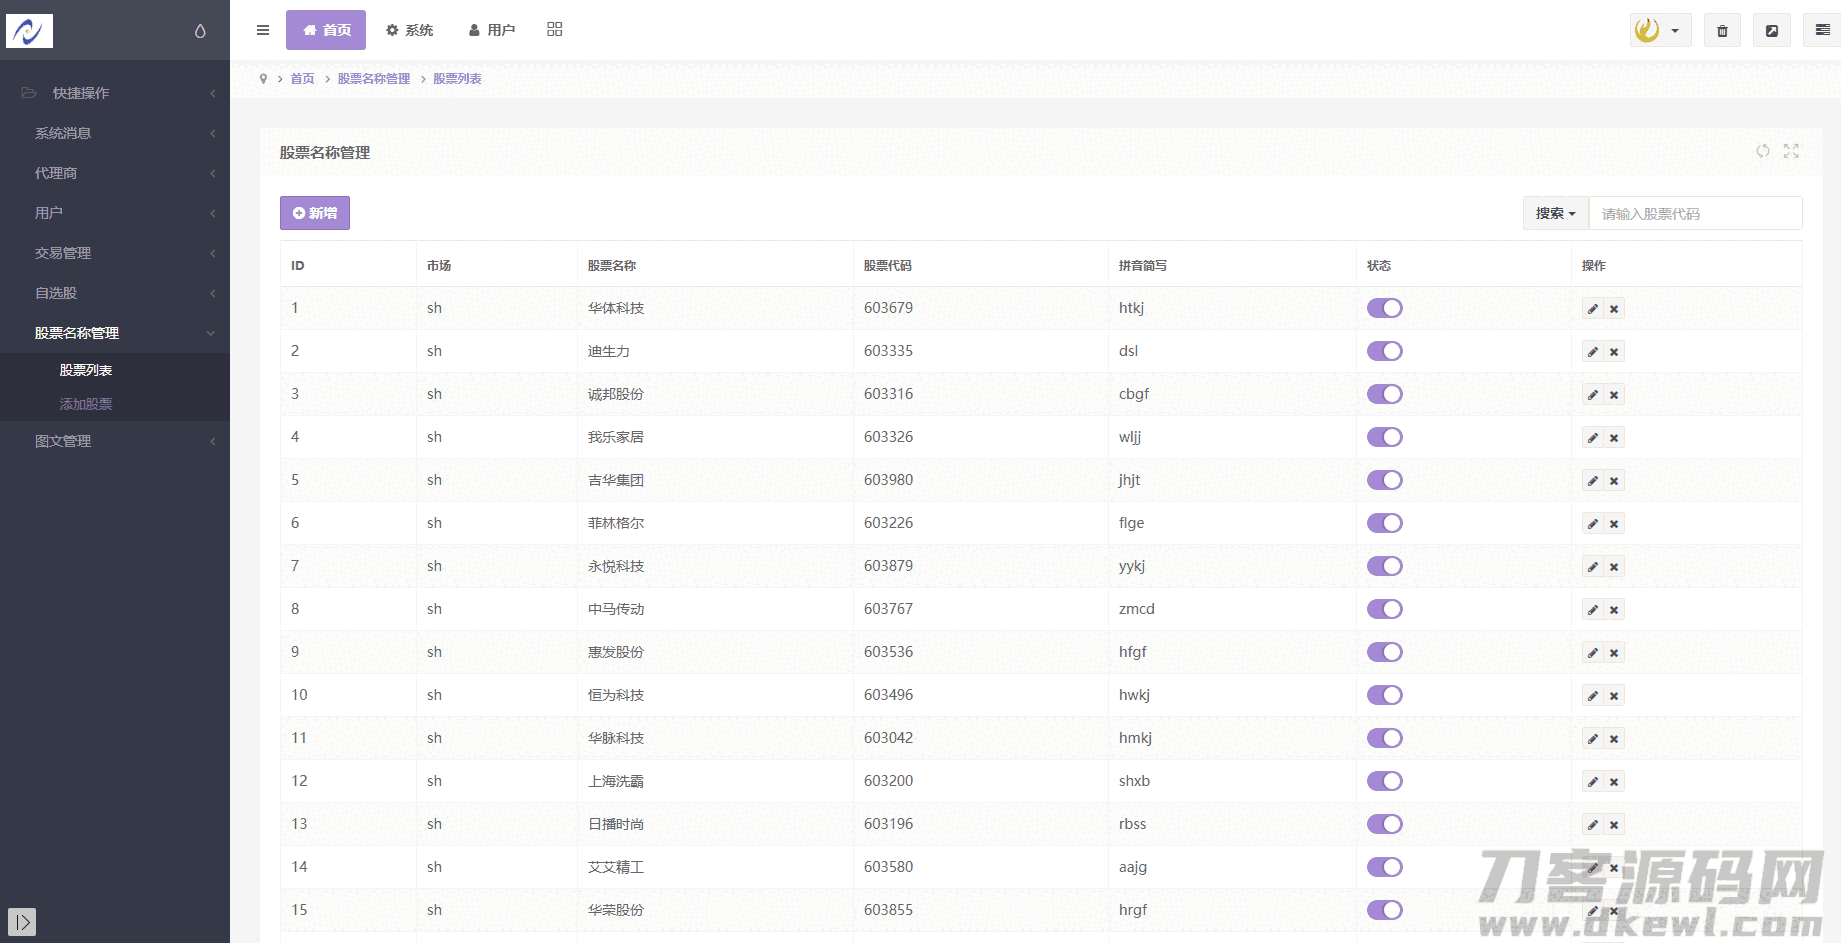Open 添加股票 sidebar submenu item
The image size is (1841, 943).
86,404
